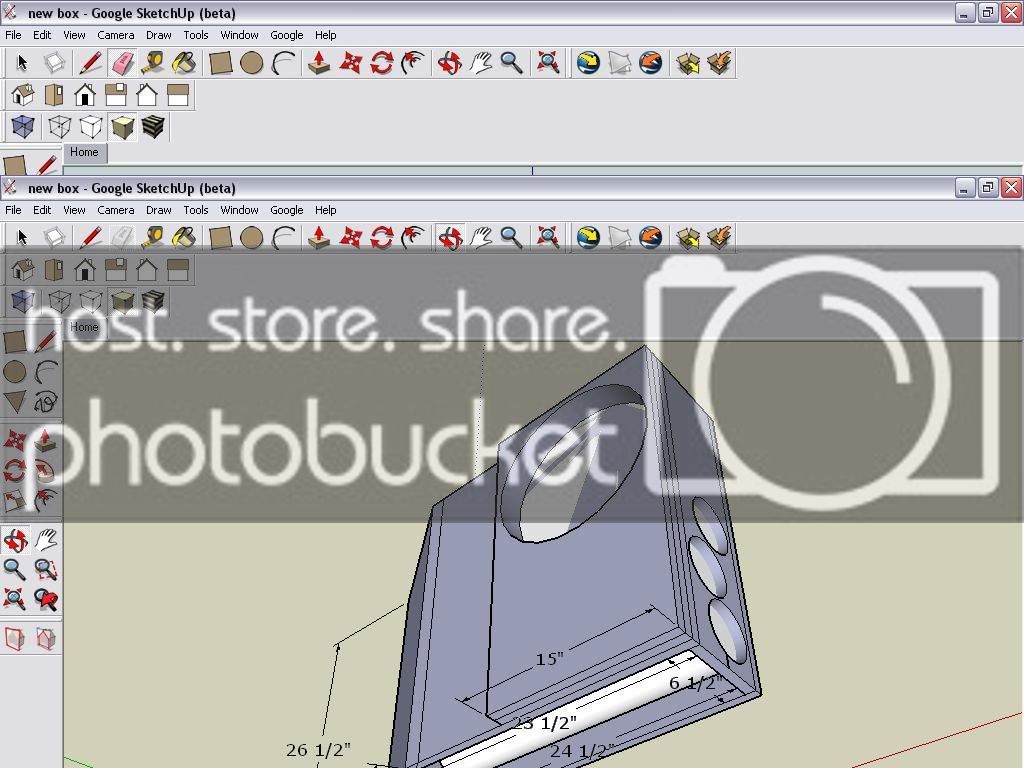1024x768 pixels.
Task: Select the Home scene tab in lower window
Action: pos(84,327)
